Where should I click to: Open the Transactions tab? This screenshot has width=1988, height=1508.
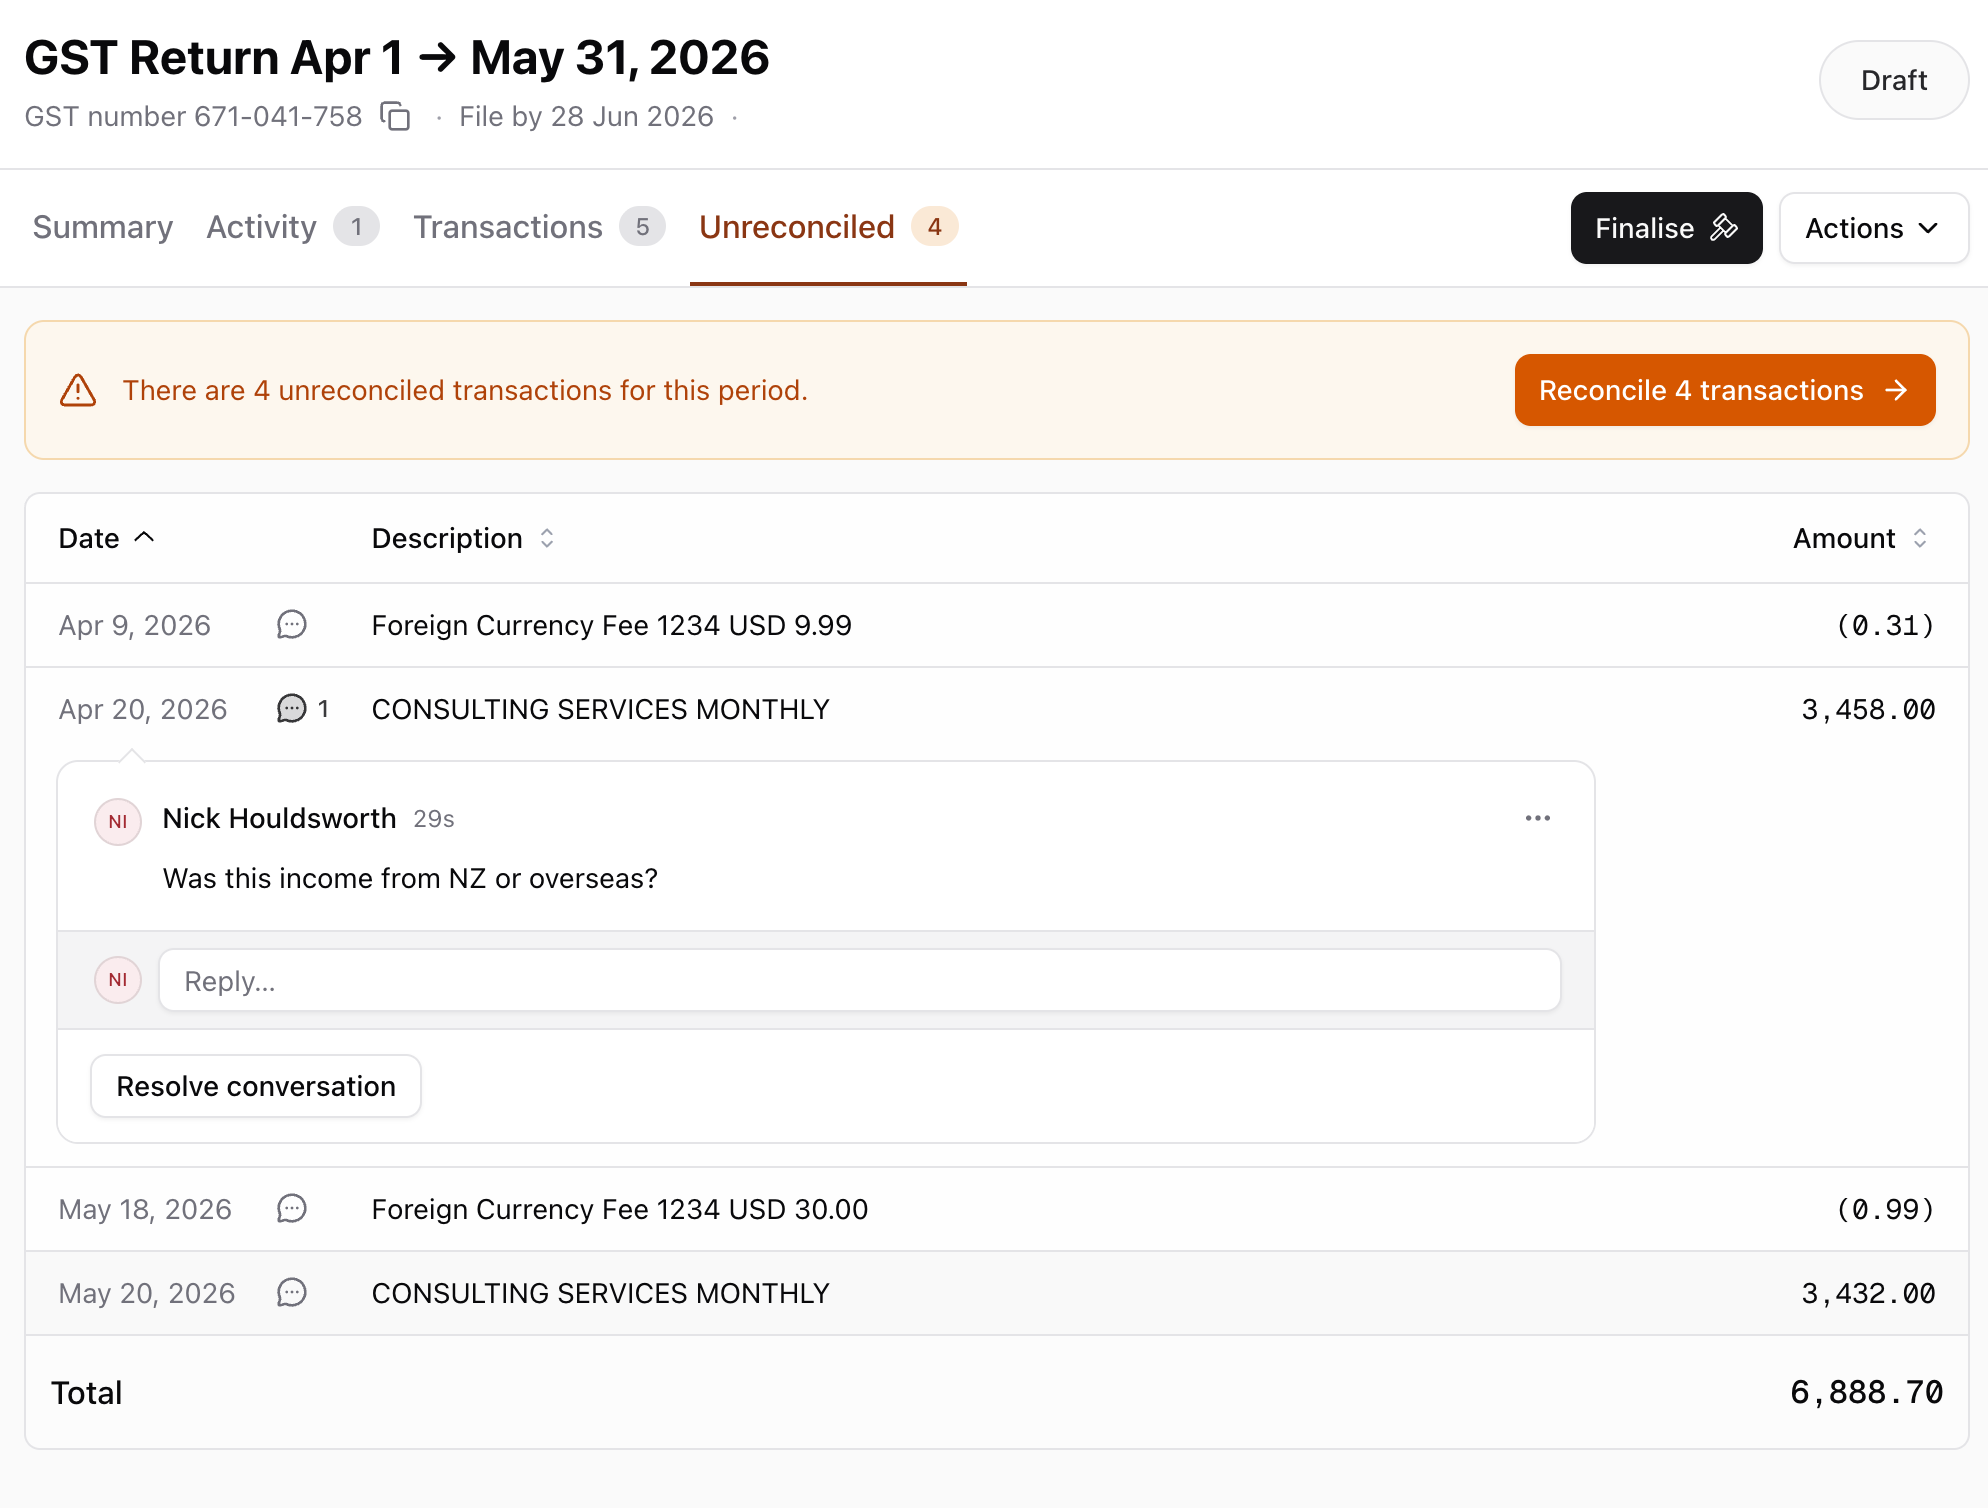[x=539, y=227]
